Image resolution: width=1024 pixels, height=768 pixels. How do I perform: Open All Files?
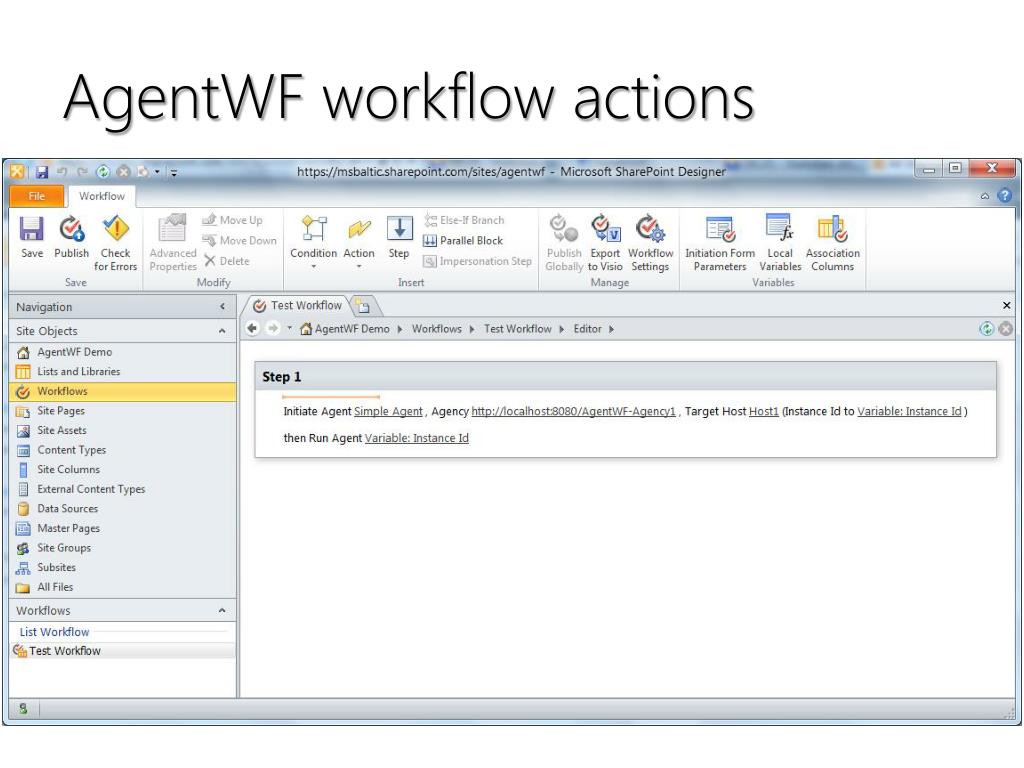(123, 587)
